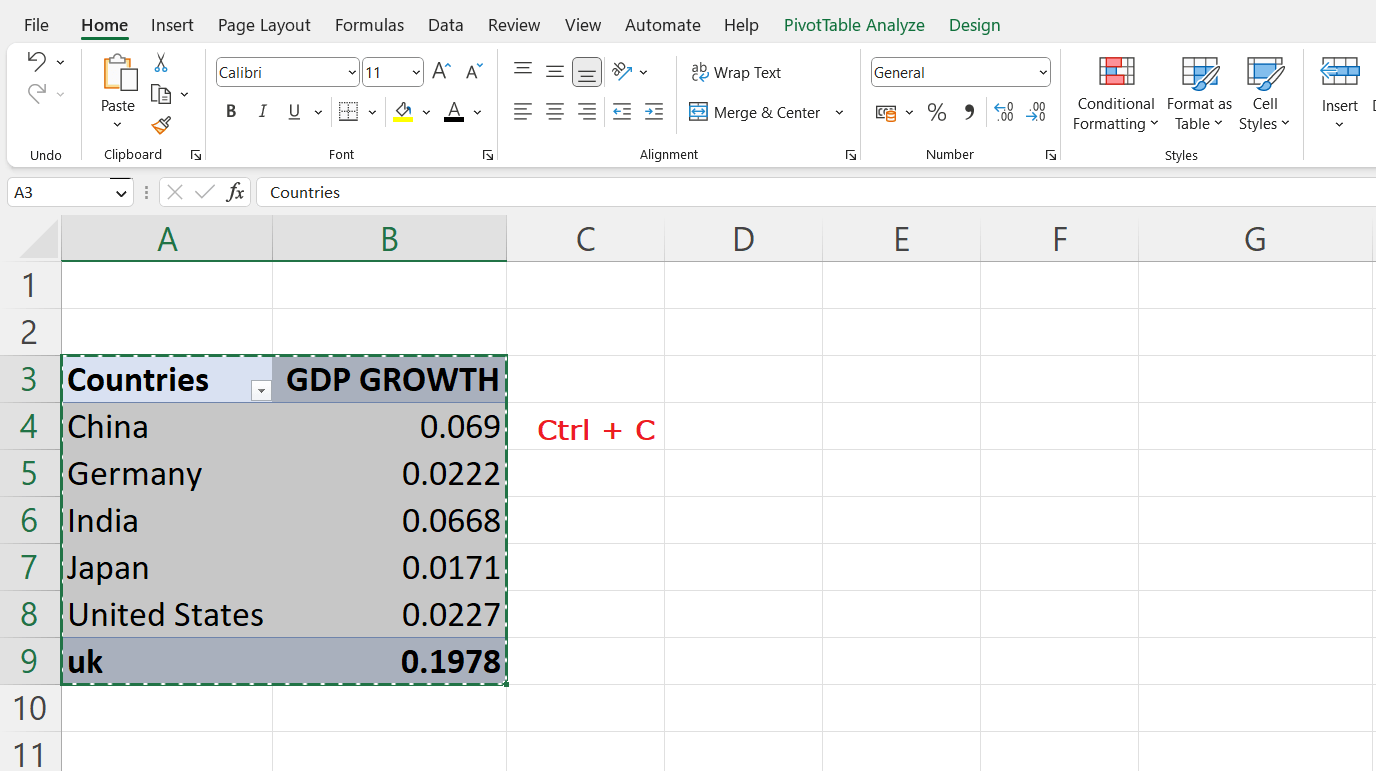Open the Number Format dropdown showing General
Screen dimensions: 1376x771
(x=958, y=72)
